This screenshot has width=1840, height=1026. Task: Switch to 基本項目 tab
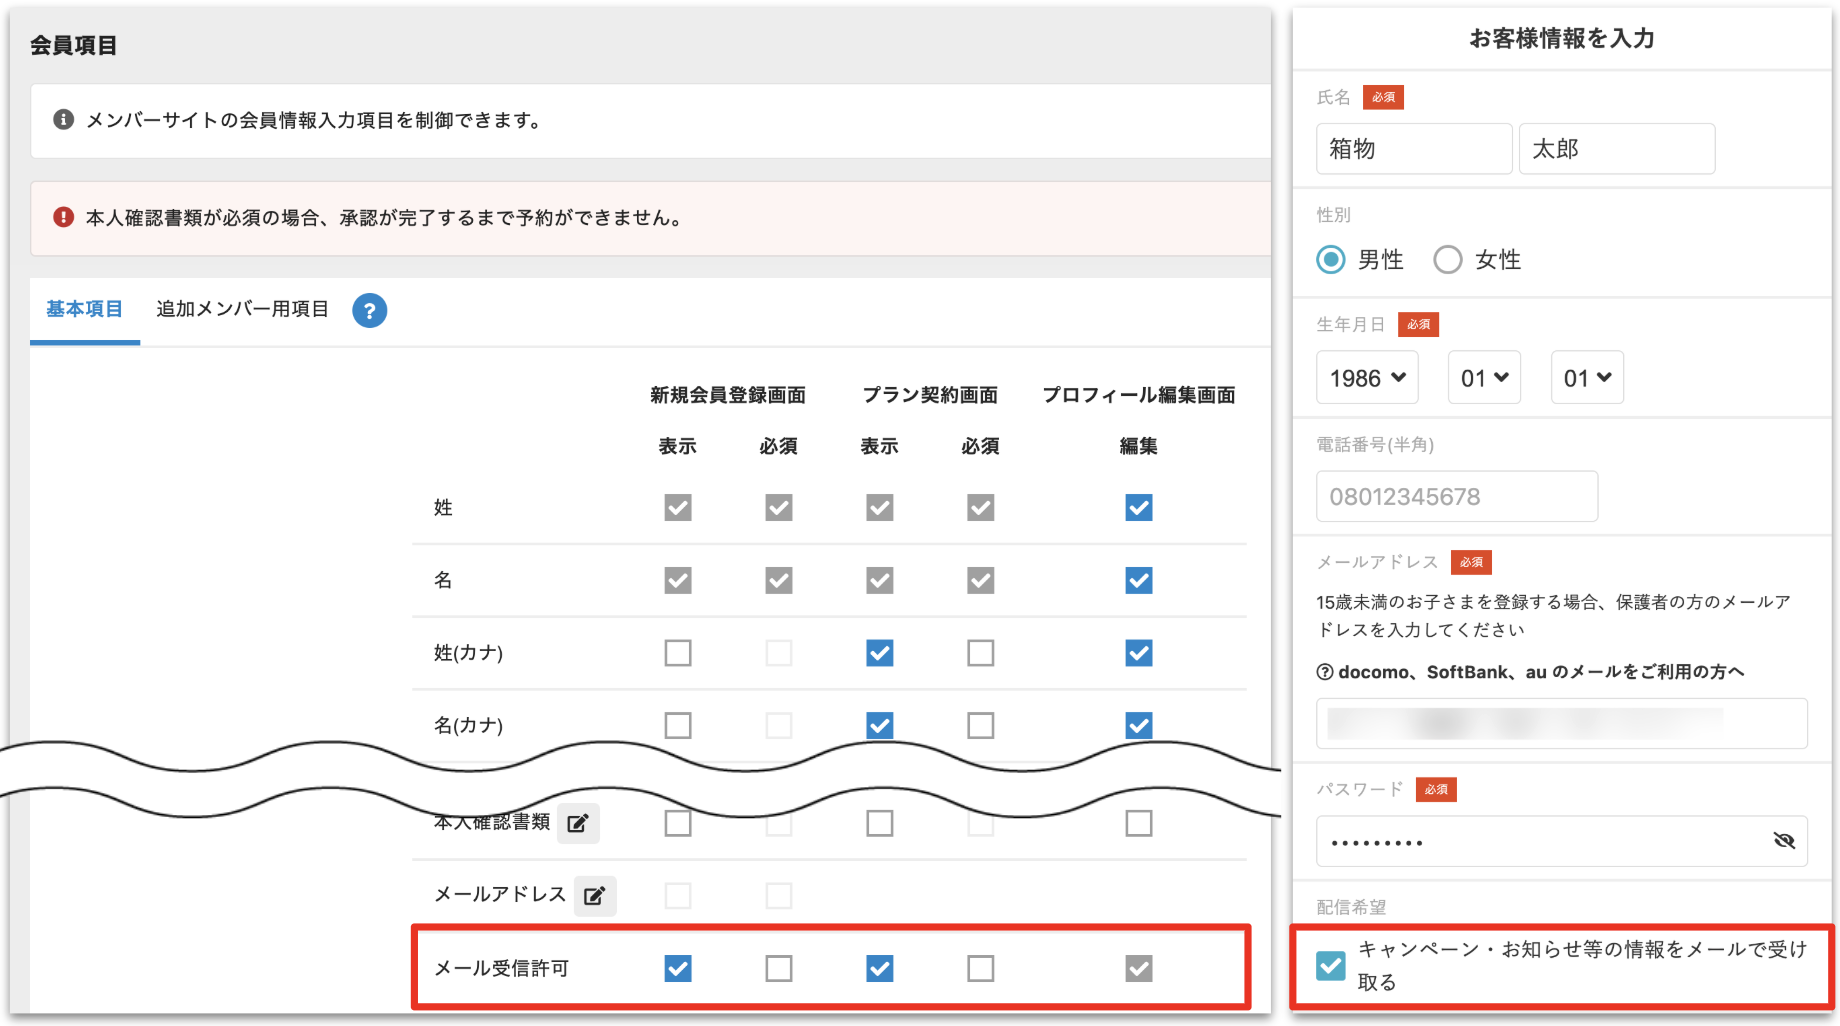tap(84, 310)
